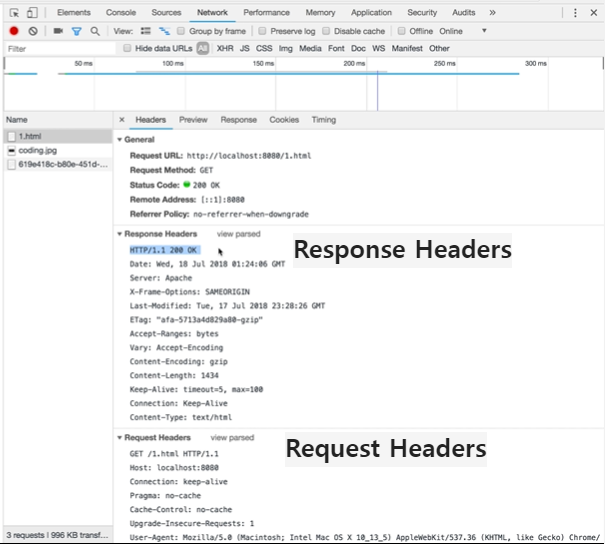Toggle the device toolbar icon
The image size is (605, 544).
32,13
